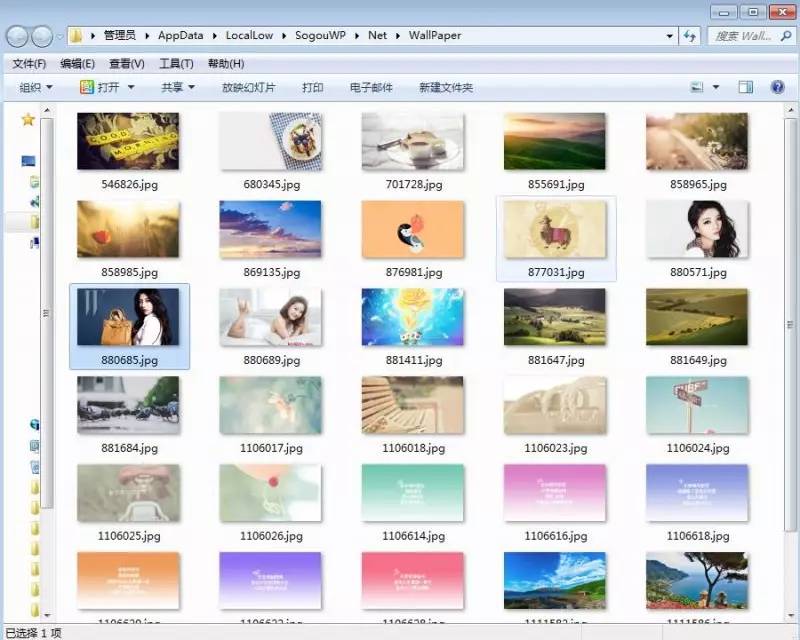The image size is (800, 640).
Task: Toggle the preview pane icon
Action: click(745, 88)
